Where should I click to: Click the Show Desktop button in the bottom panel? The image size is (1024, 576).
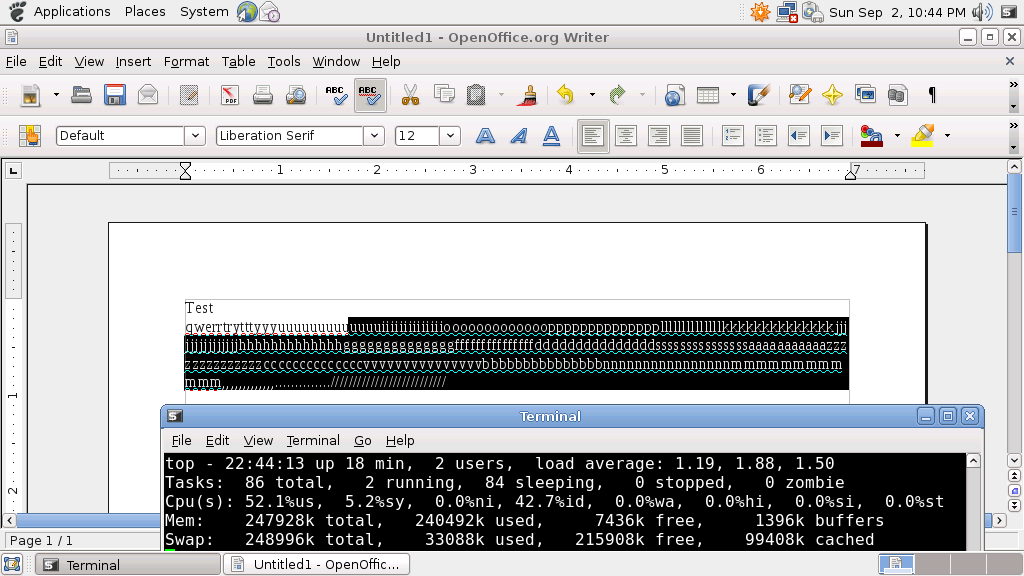pyautogui.click(x=12, y=565)
